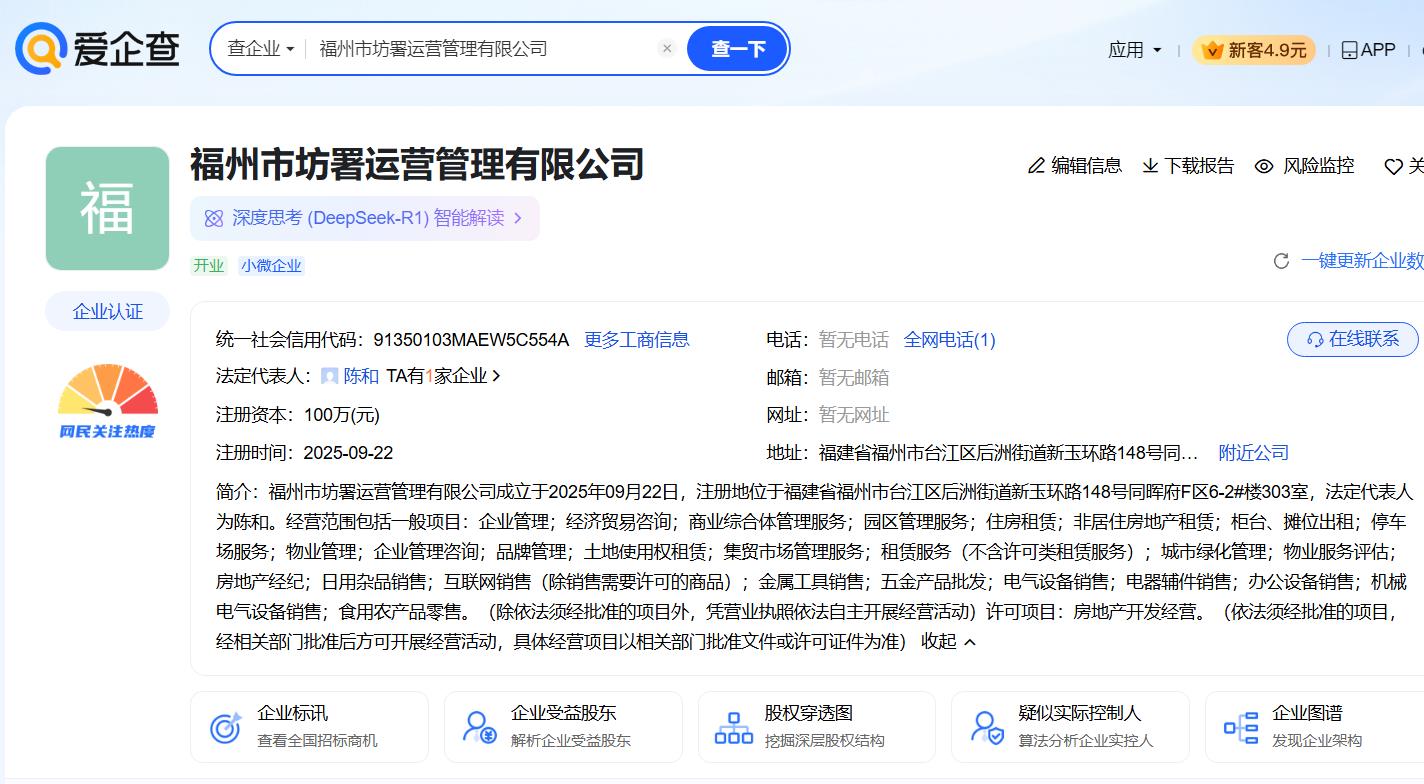Open 风险监控 eye icon
1424x784 pixels.
1264,166
